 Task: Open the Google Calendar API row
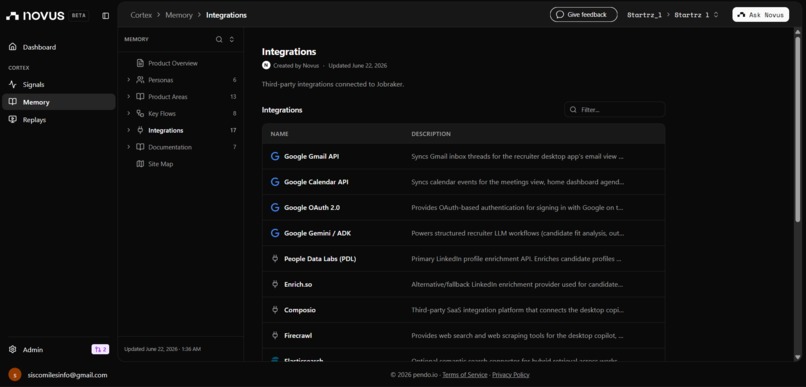(x=464, y=182)
